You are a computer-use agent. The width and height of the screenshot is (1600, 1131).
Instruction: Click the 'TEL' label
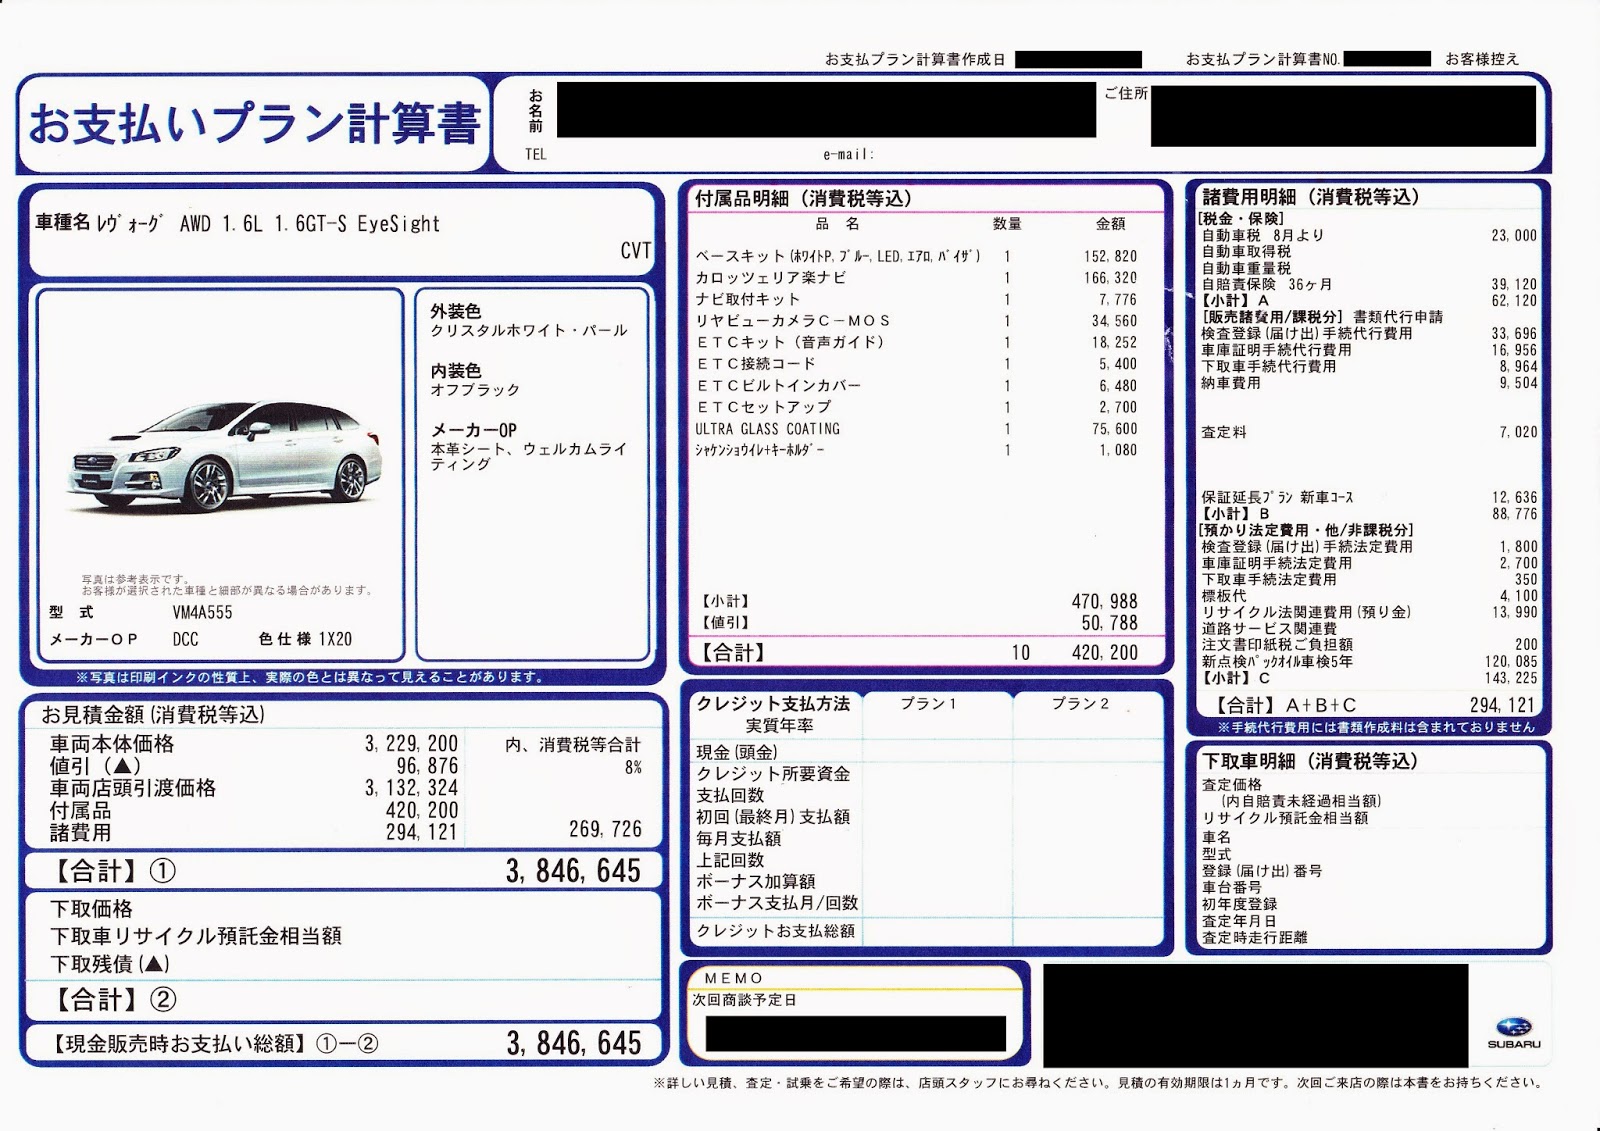click(536, 154)
